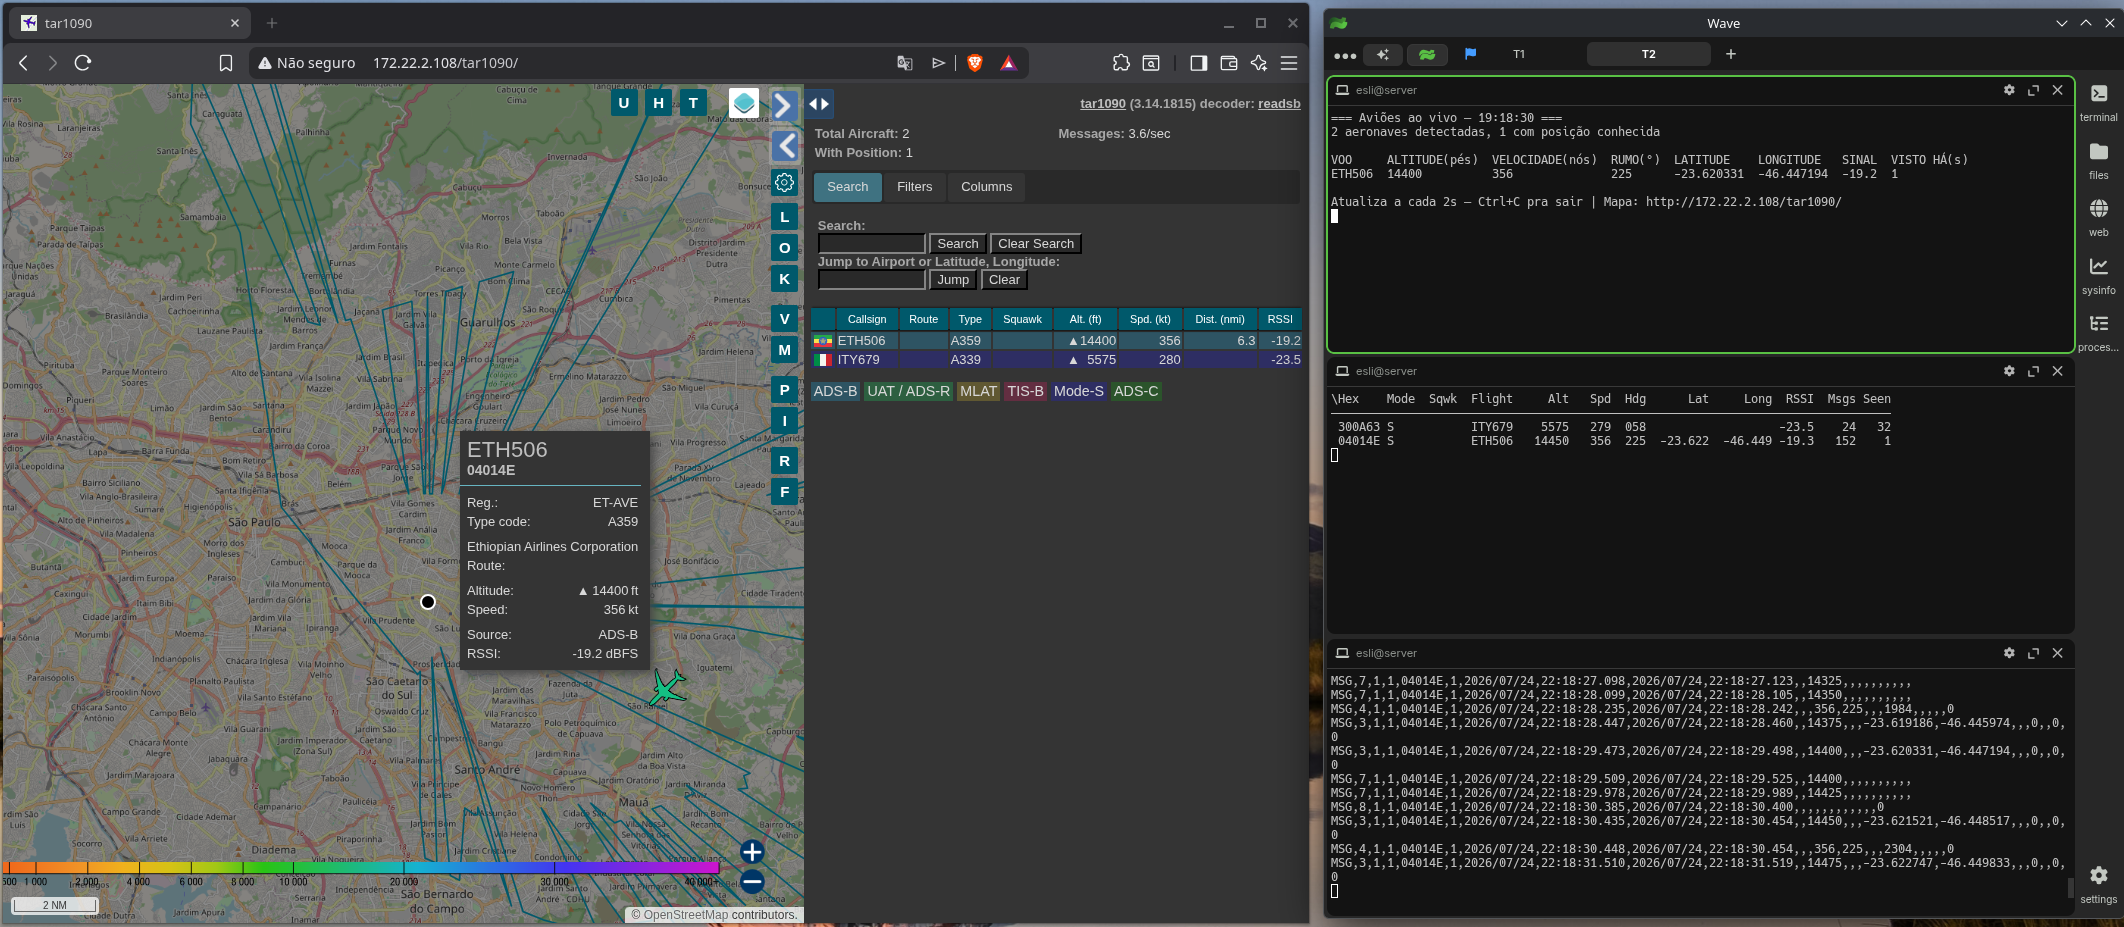Click the Clear Search button

pyautogui.click(x=1036, y=244)
